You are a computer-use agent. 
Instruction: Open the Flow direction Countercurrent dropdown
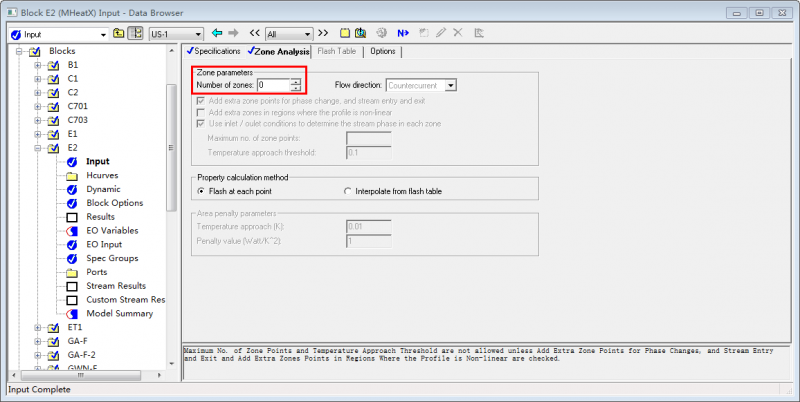(x=451, y=86)
